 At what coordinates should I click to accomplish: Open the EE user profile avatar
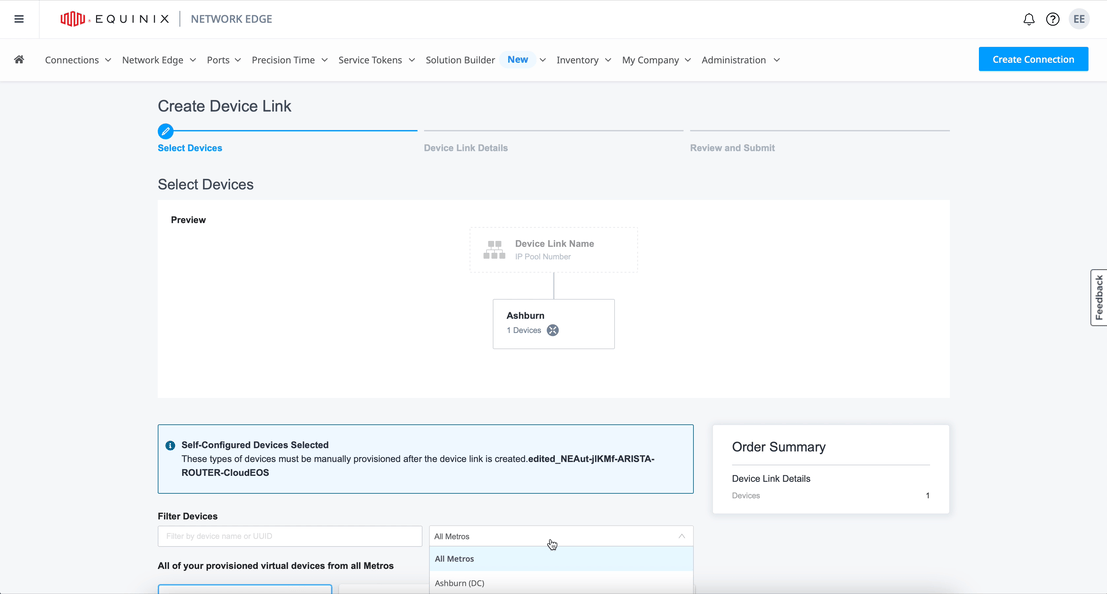coord(1079,19)
